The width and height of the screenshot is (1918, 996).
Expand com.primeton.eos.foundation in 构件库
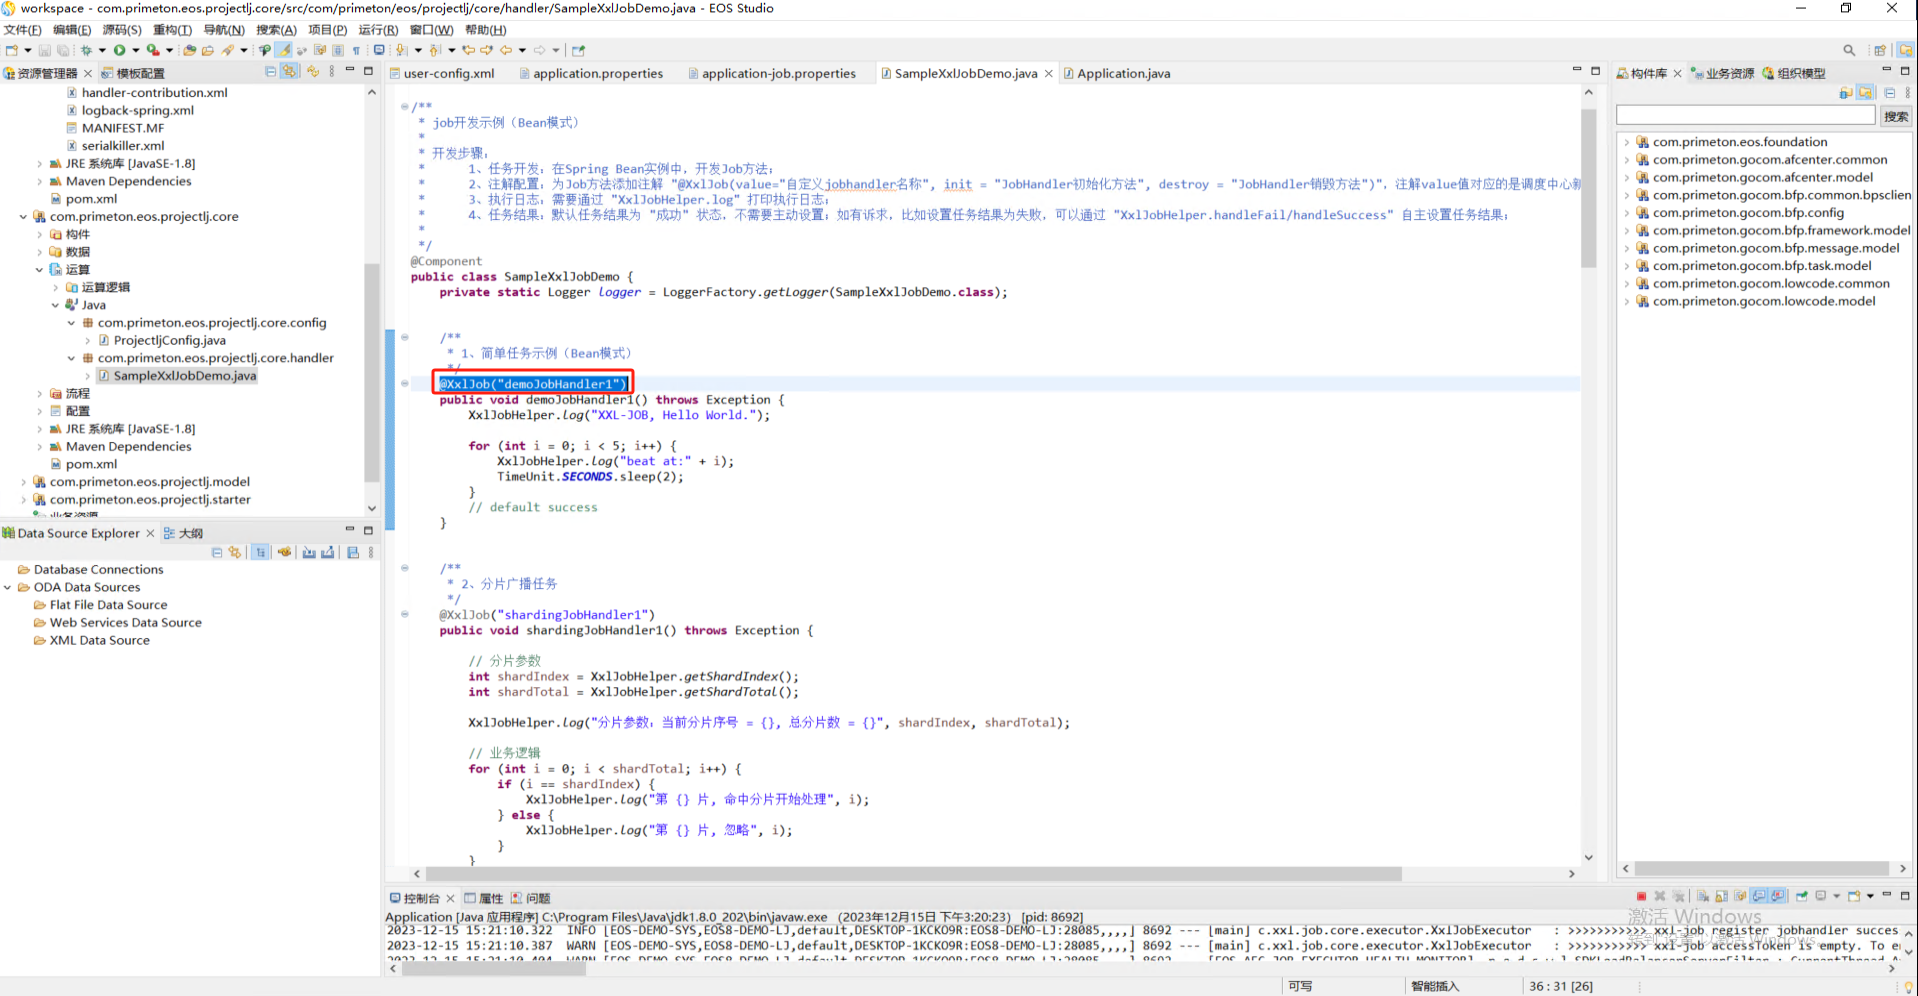[1627, 142]
